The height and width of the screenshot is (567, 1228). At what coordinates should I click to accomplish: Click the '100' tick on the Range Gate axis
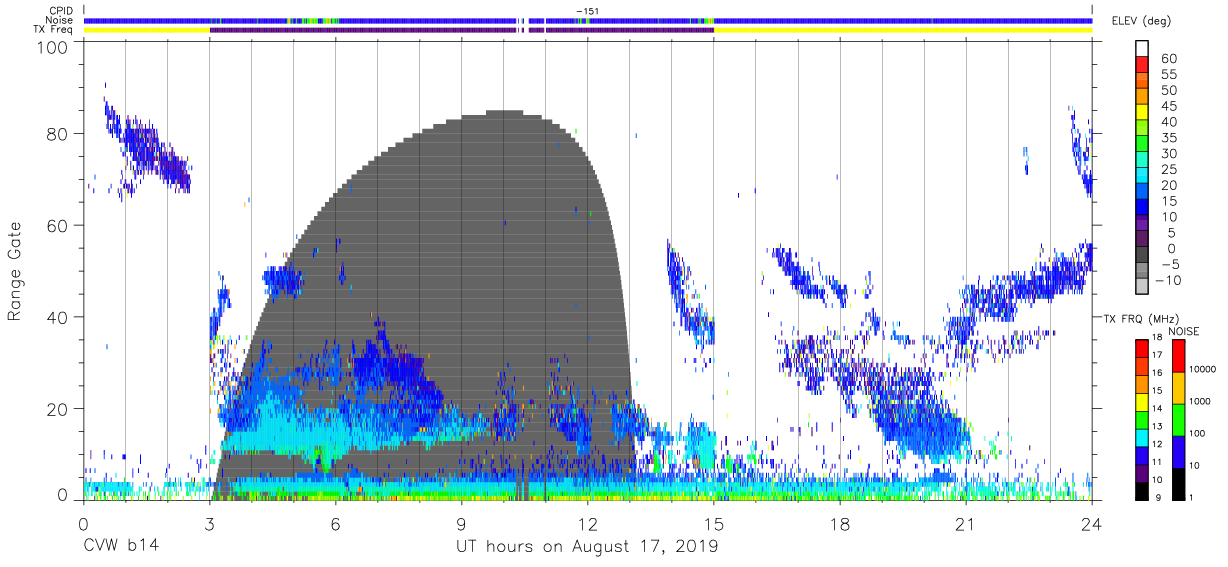click(x=53, y=47)
